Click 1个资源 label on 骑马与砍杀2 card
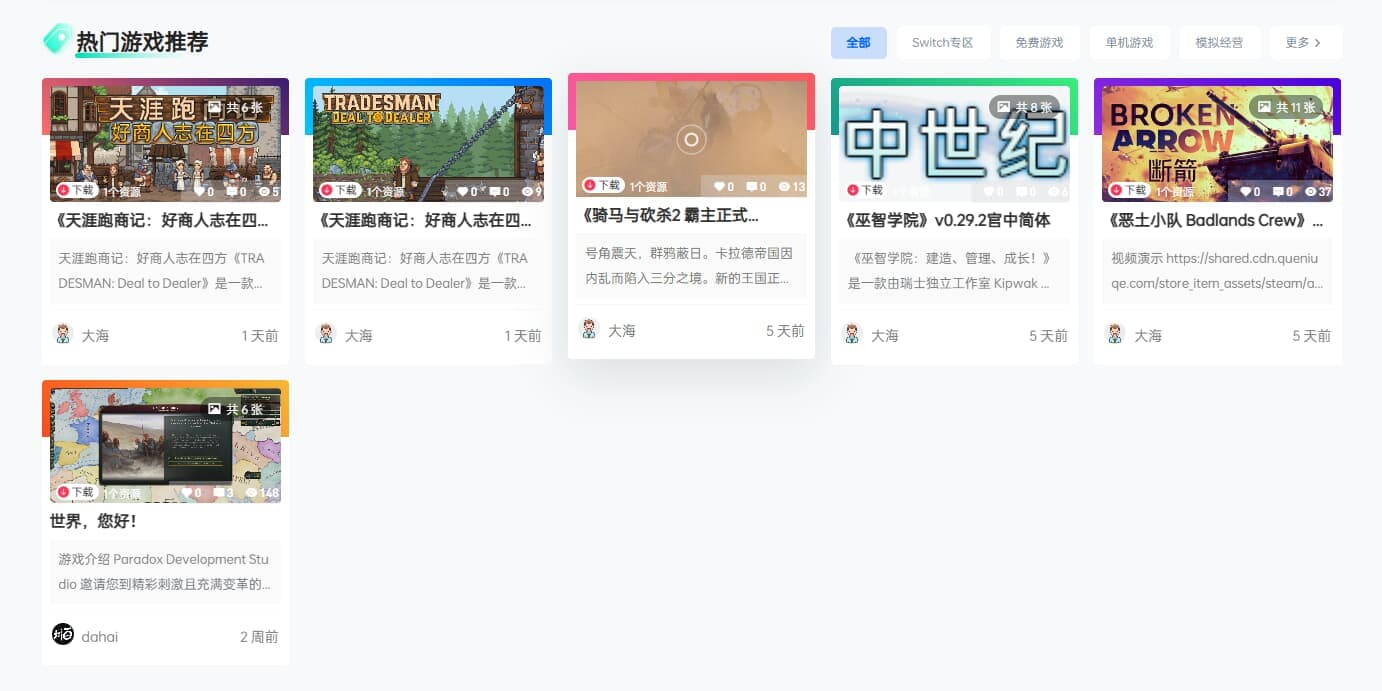The height and width of the screenshot is (691, 1382). 648,186
